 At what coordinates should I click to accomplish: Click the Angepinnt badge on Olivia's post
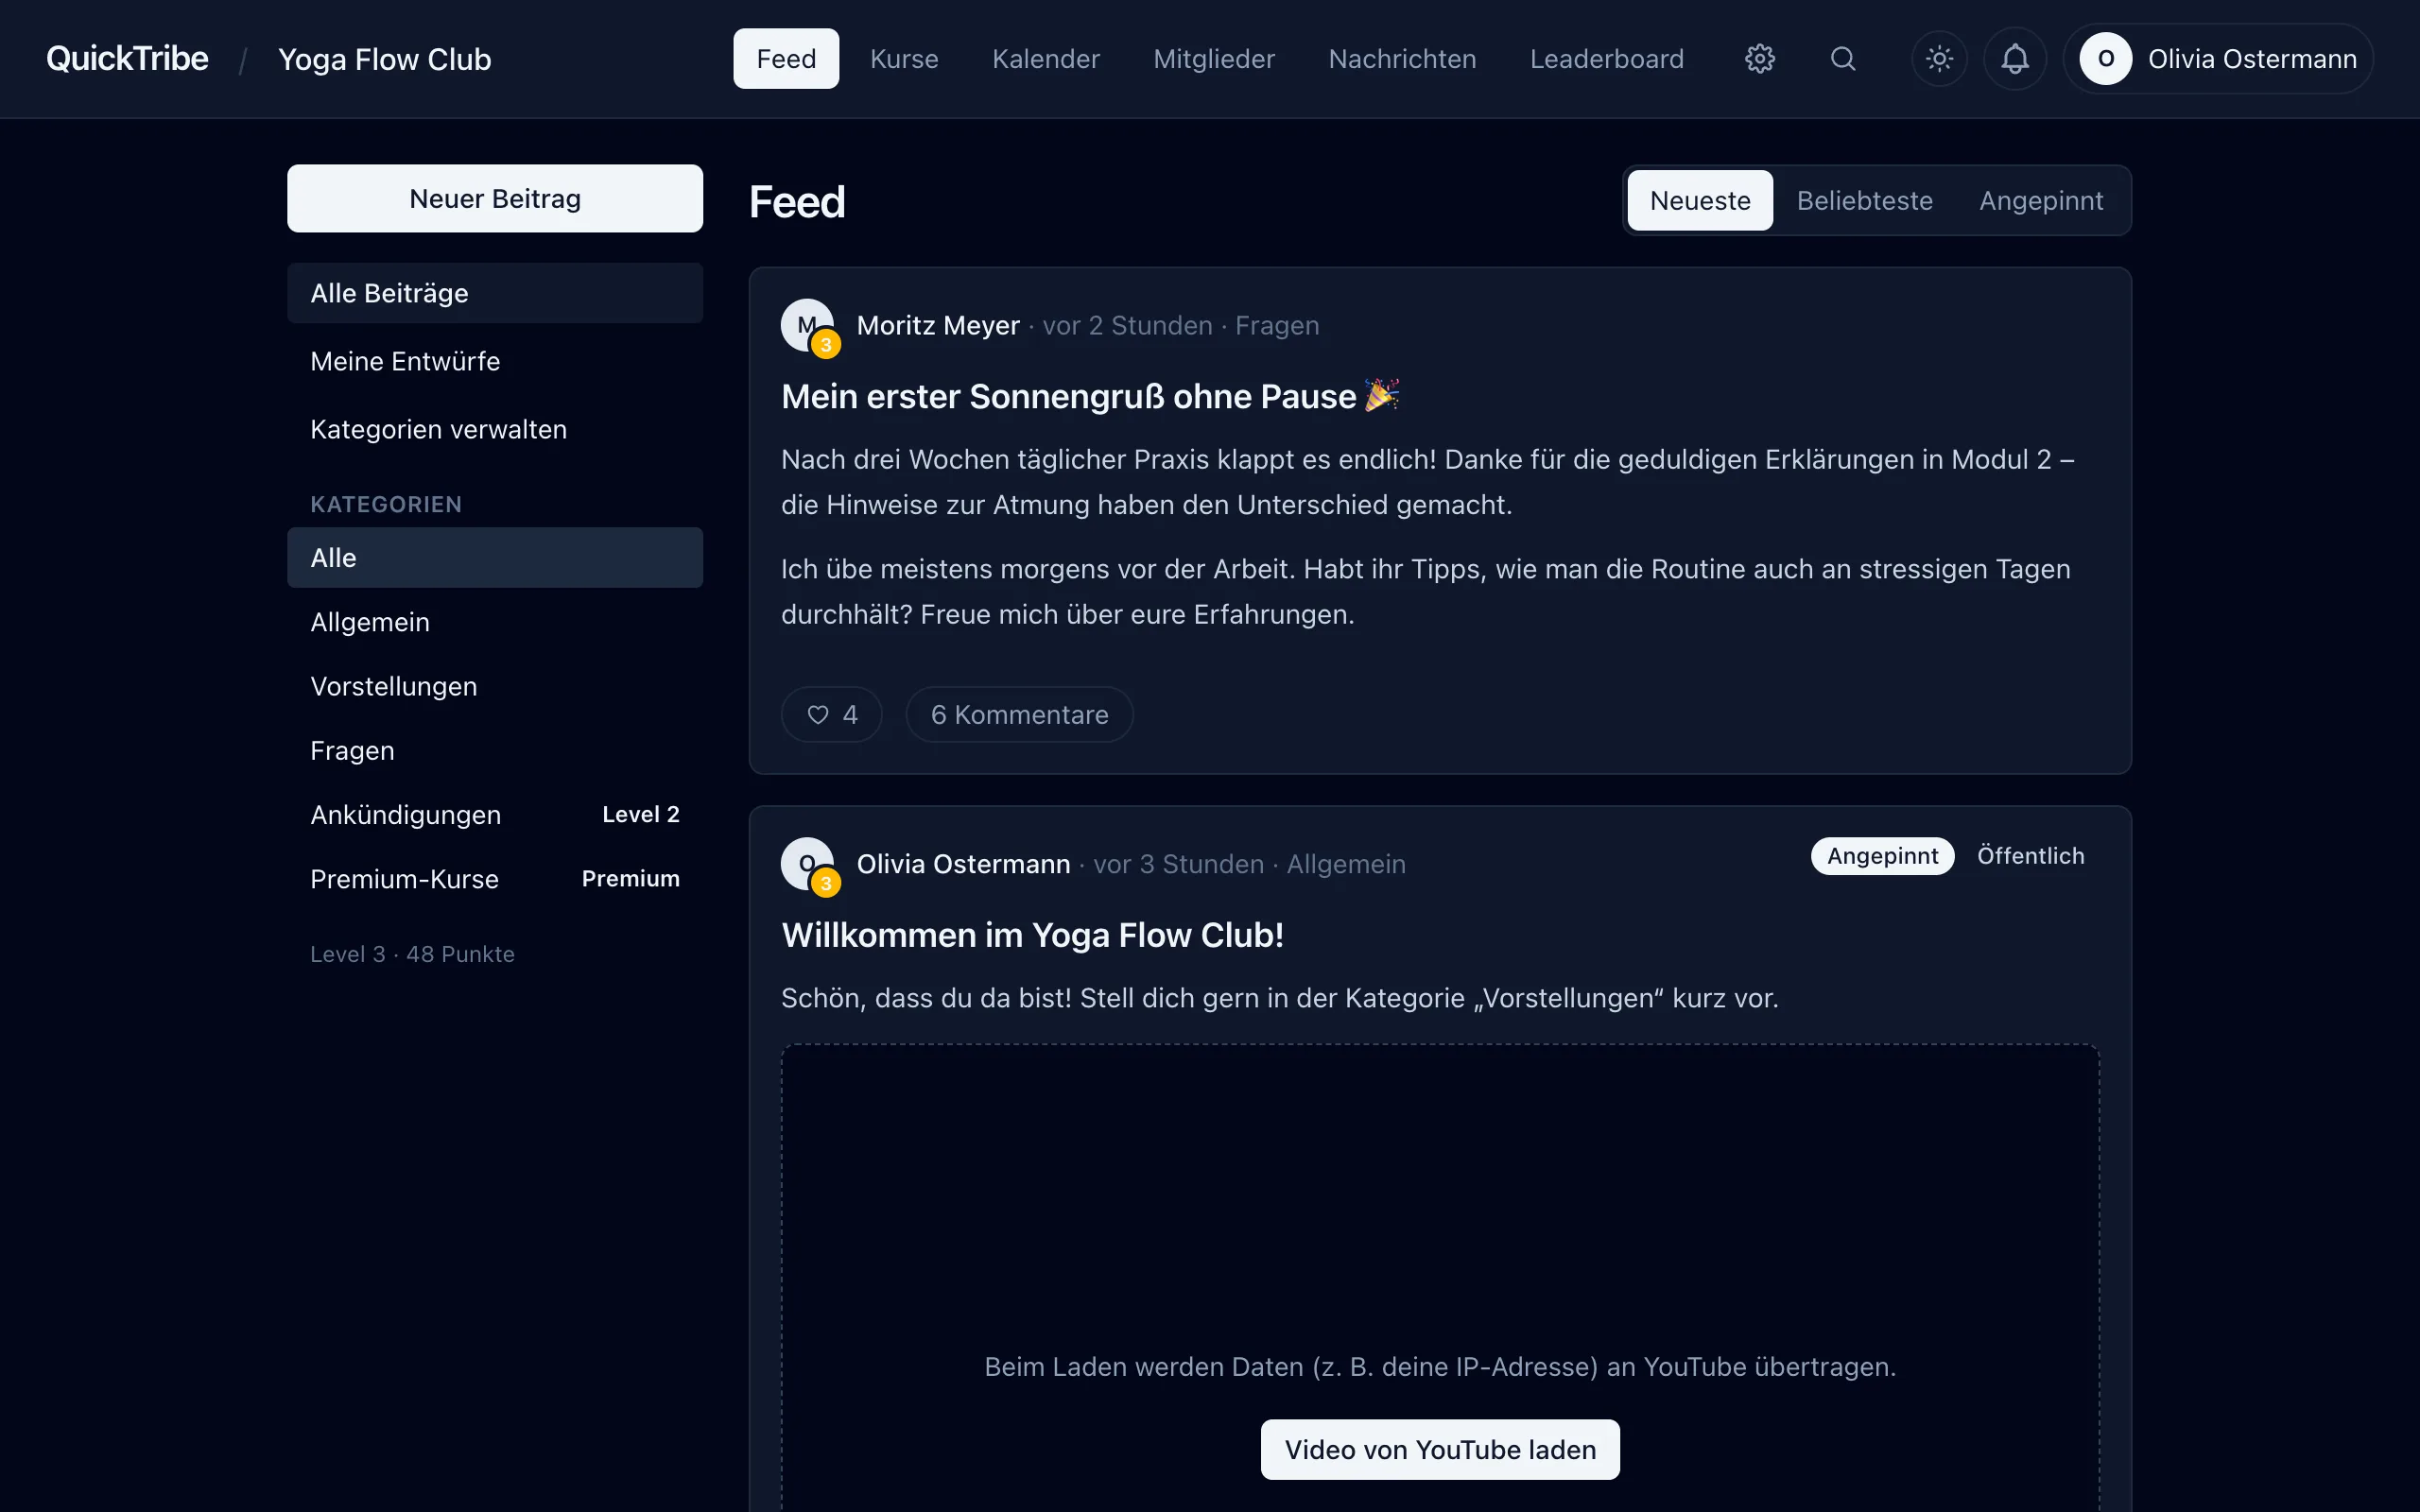click(1882, 856)
